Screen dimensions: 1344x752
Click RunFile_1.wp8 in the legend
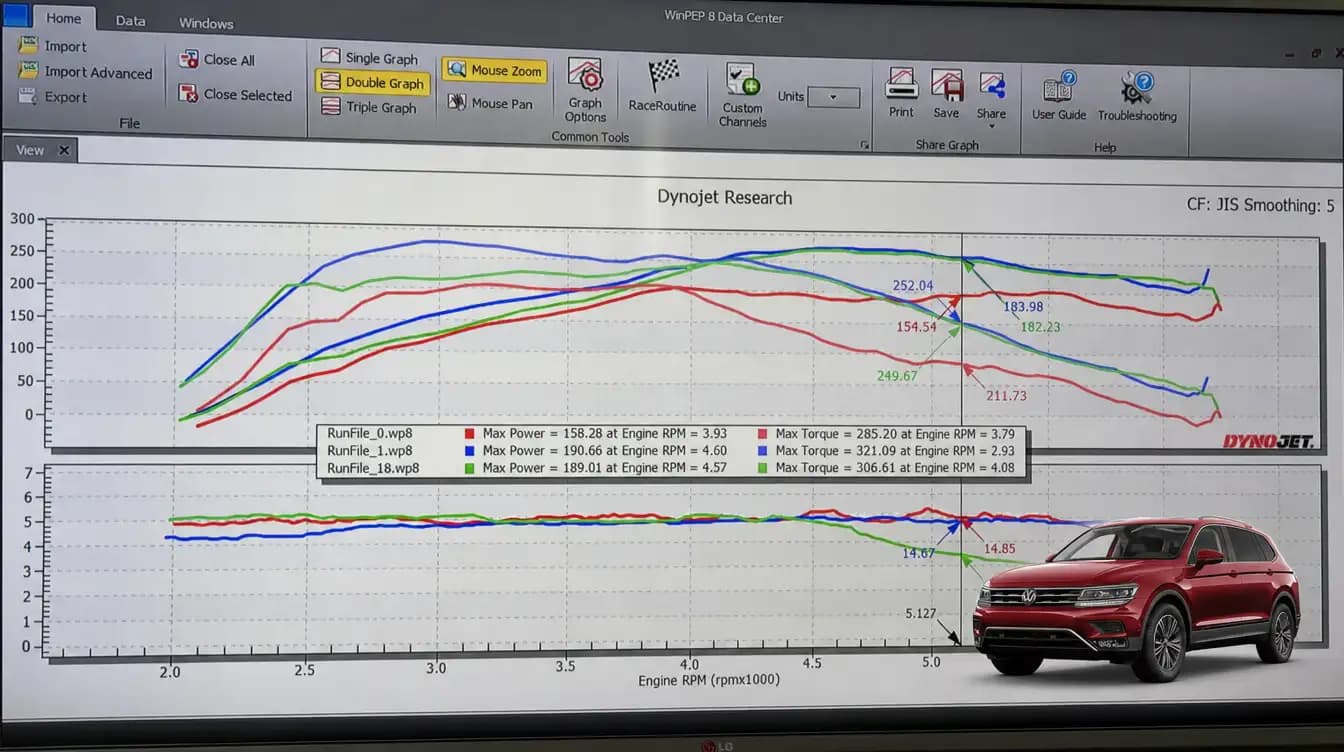[369, 450]
